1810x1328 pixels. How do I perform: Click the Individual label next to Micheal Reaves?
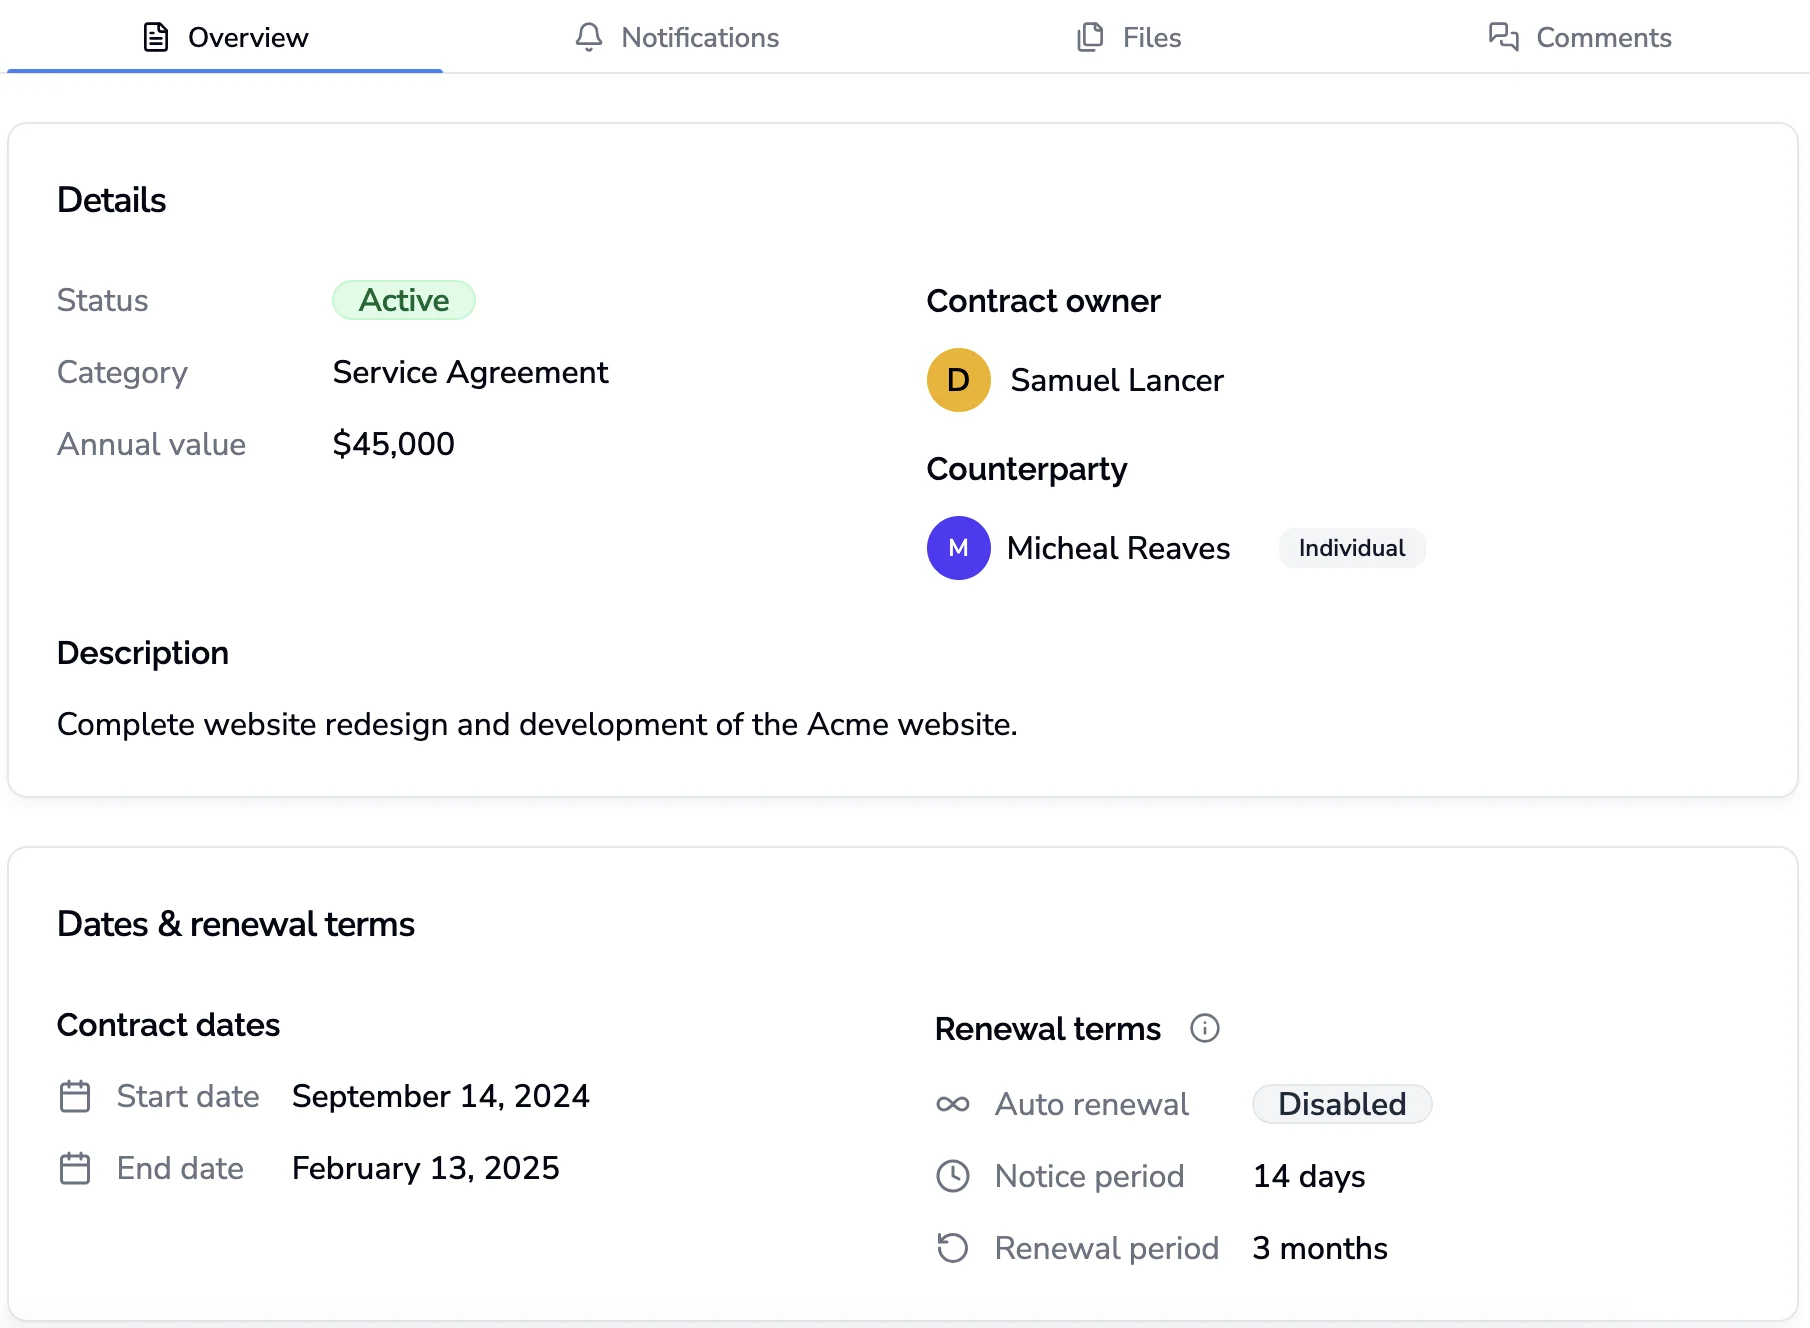(1351, 548)
